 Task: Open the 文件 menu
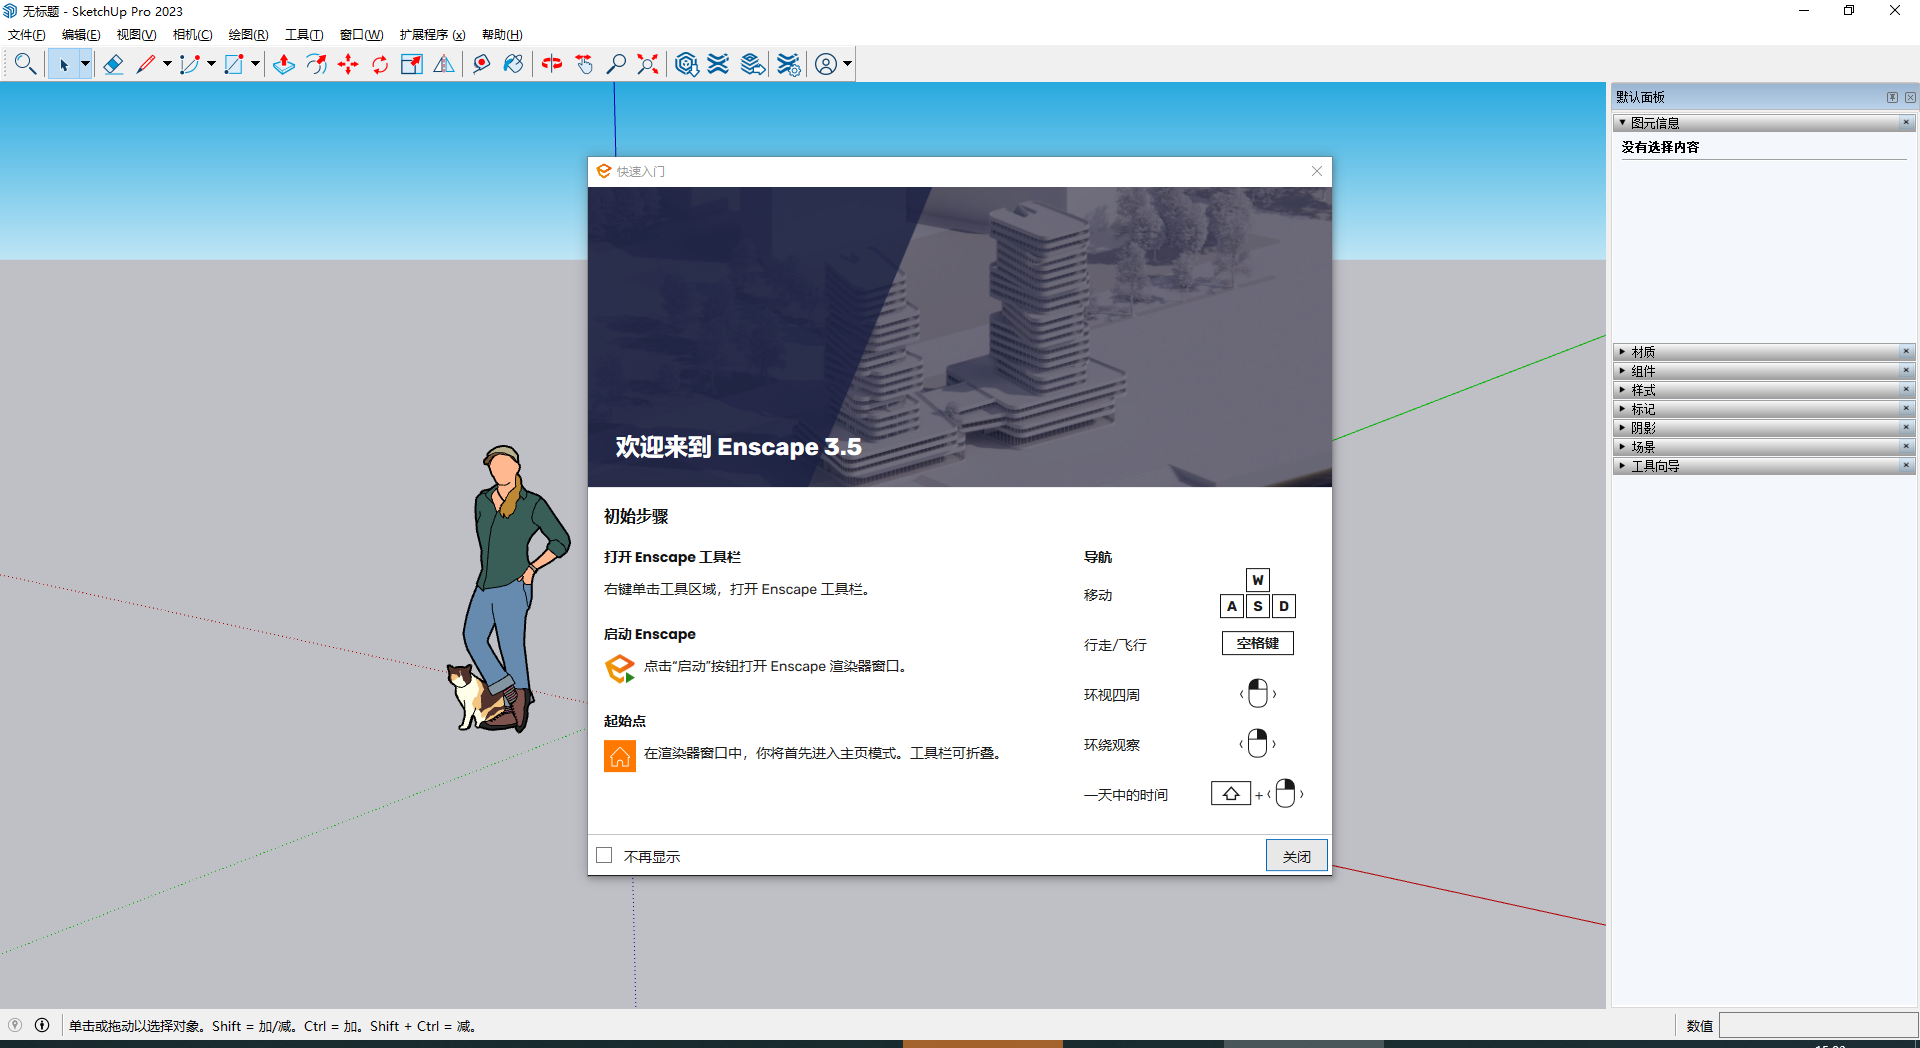tap(25, 34)
